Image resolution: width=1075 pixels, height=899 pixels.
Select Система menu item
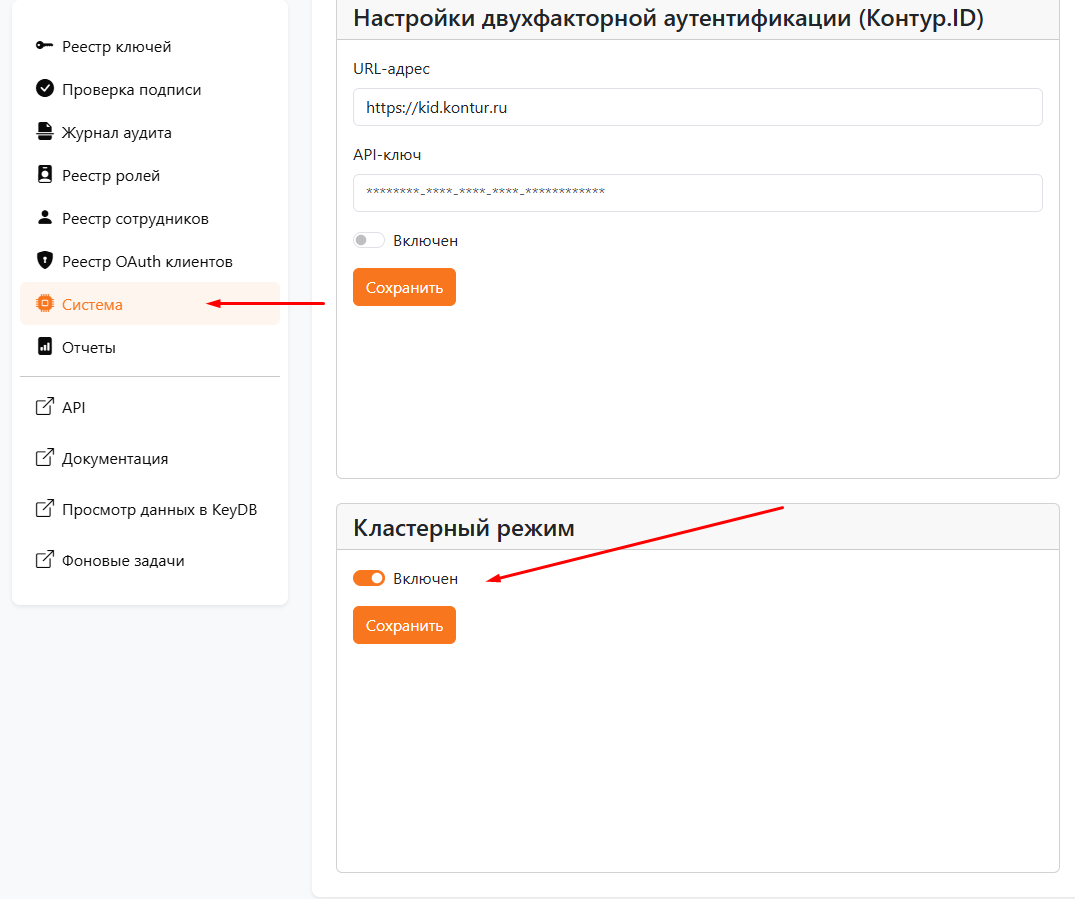[x=149, y=304]
